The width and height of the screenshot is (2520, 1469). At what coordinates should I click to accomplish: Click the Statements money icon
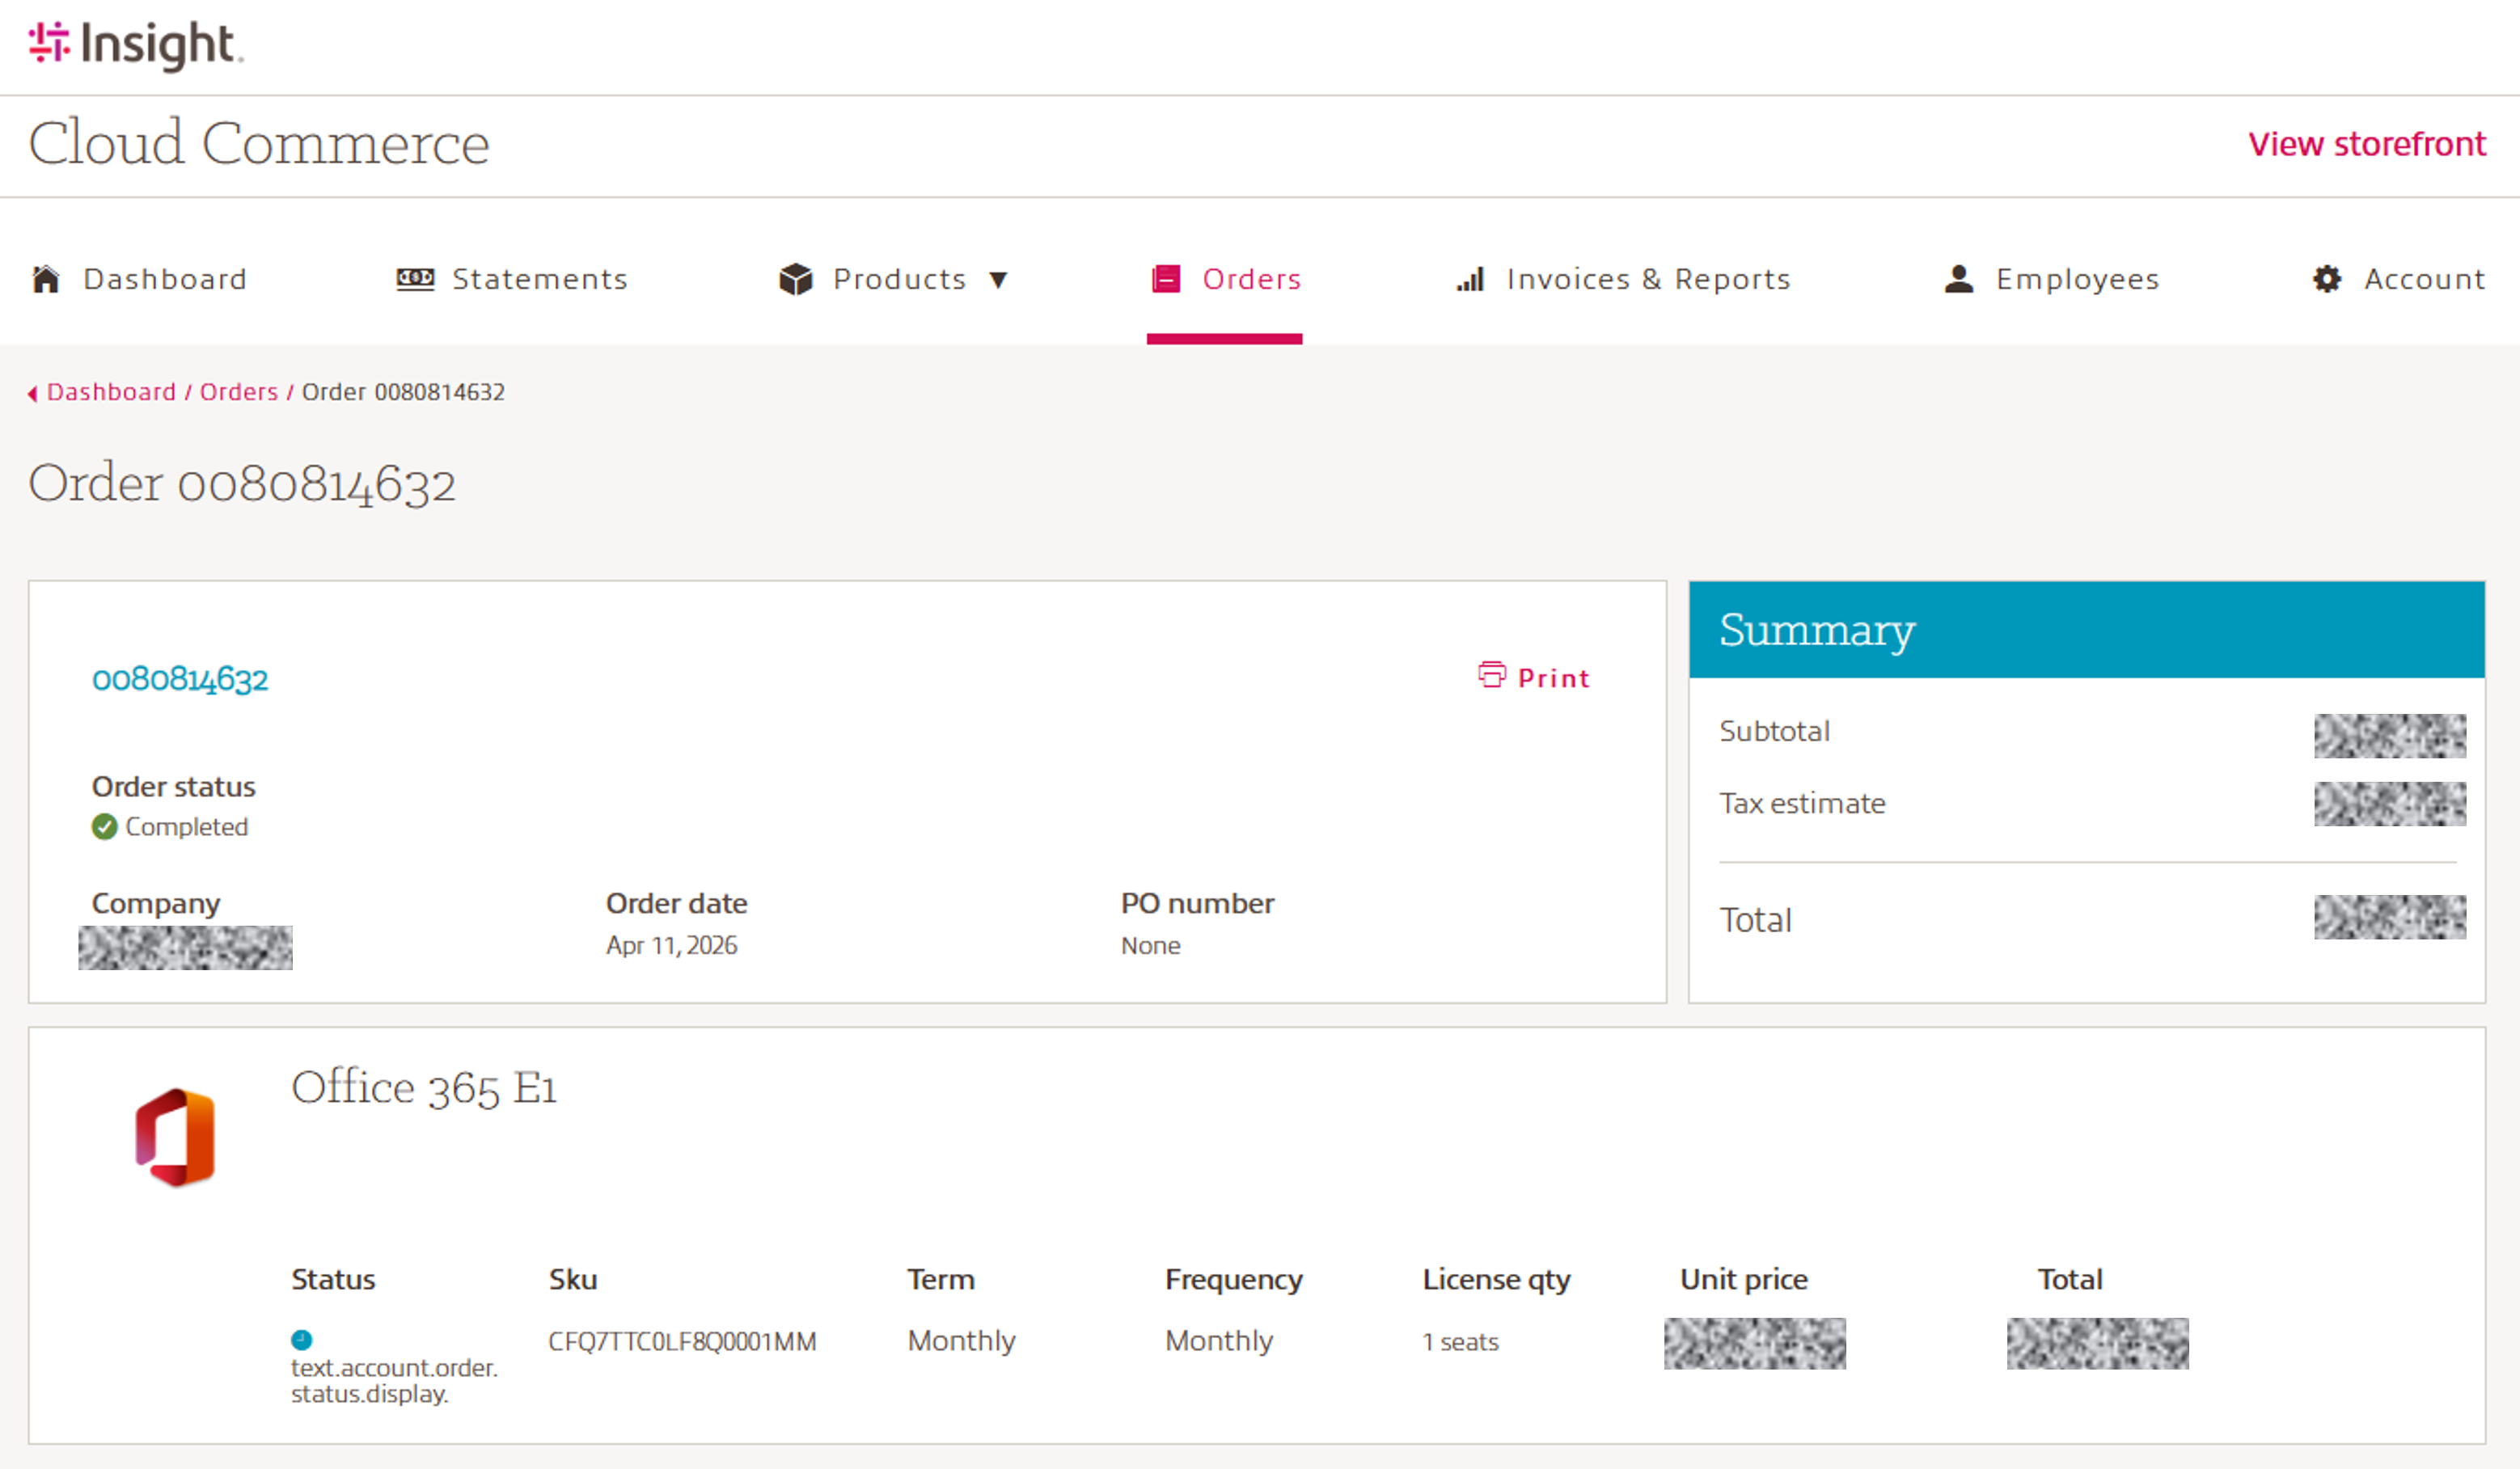pyautogui.click(x=415, y=279)
